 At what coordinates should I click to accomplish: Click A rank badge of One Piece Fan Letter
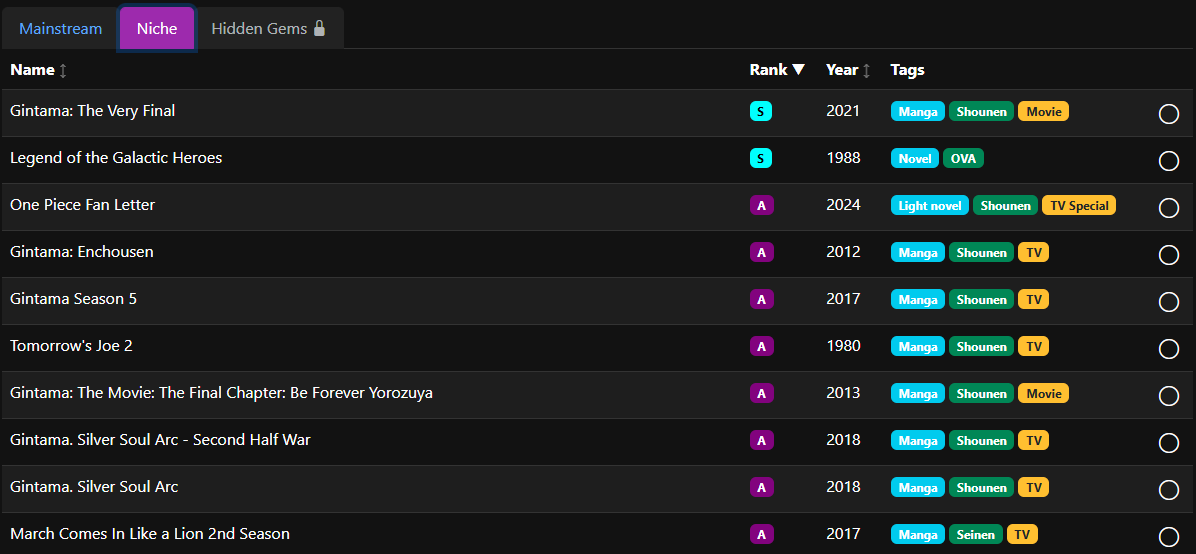[x=761, y=205]
